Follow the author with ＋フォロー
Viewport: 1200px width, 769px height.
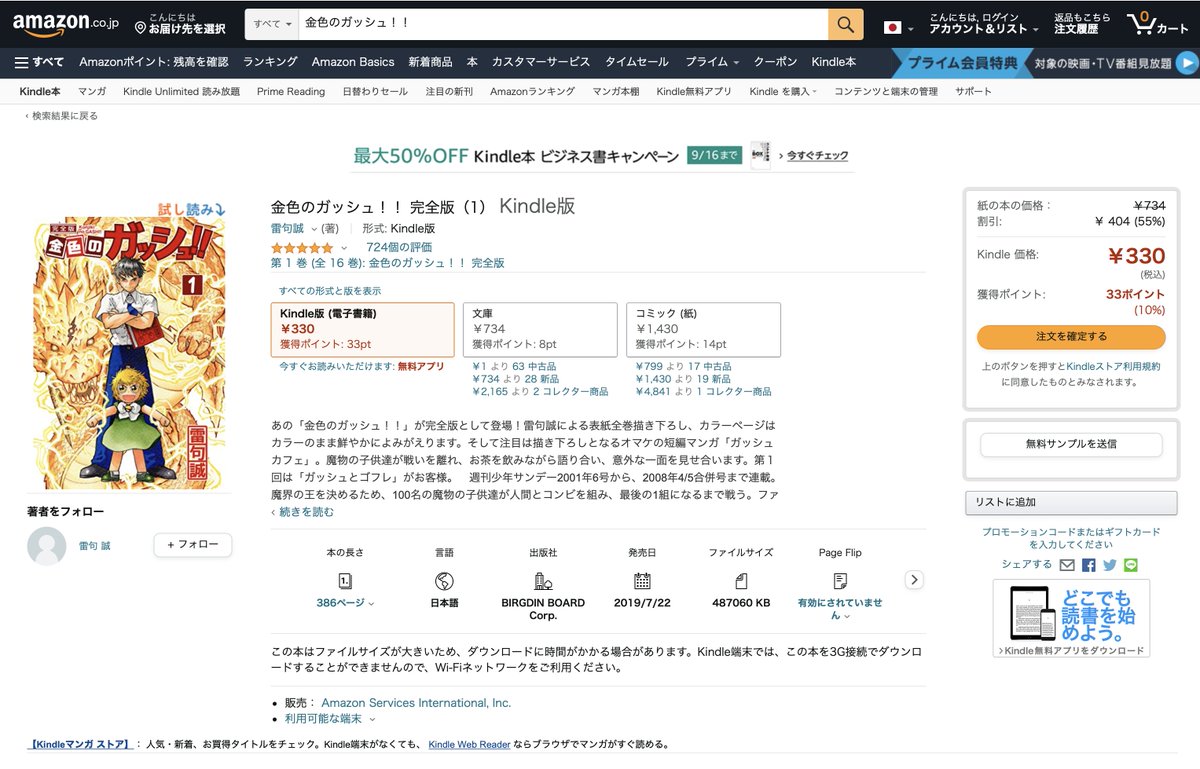[x=192, y=545]
